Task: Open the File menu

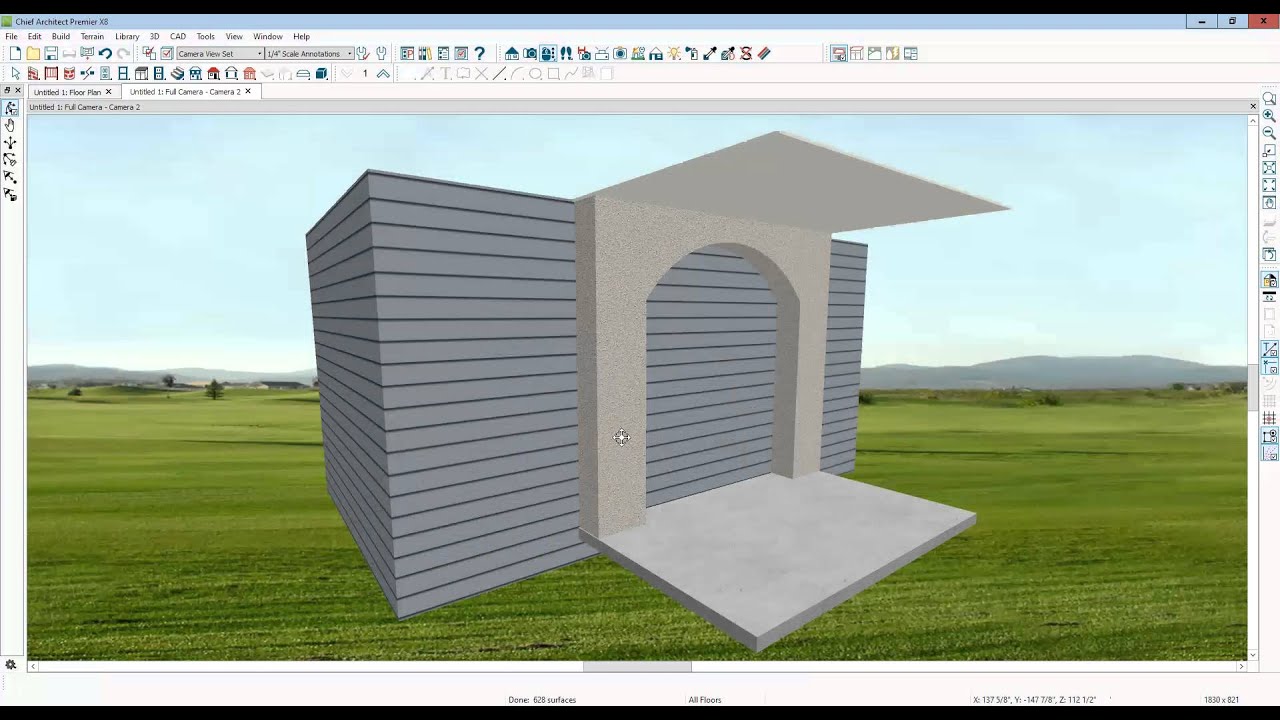Action: [x=11, y=36]
